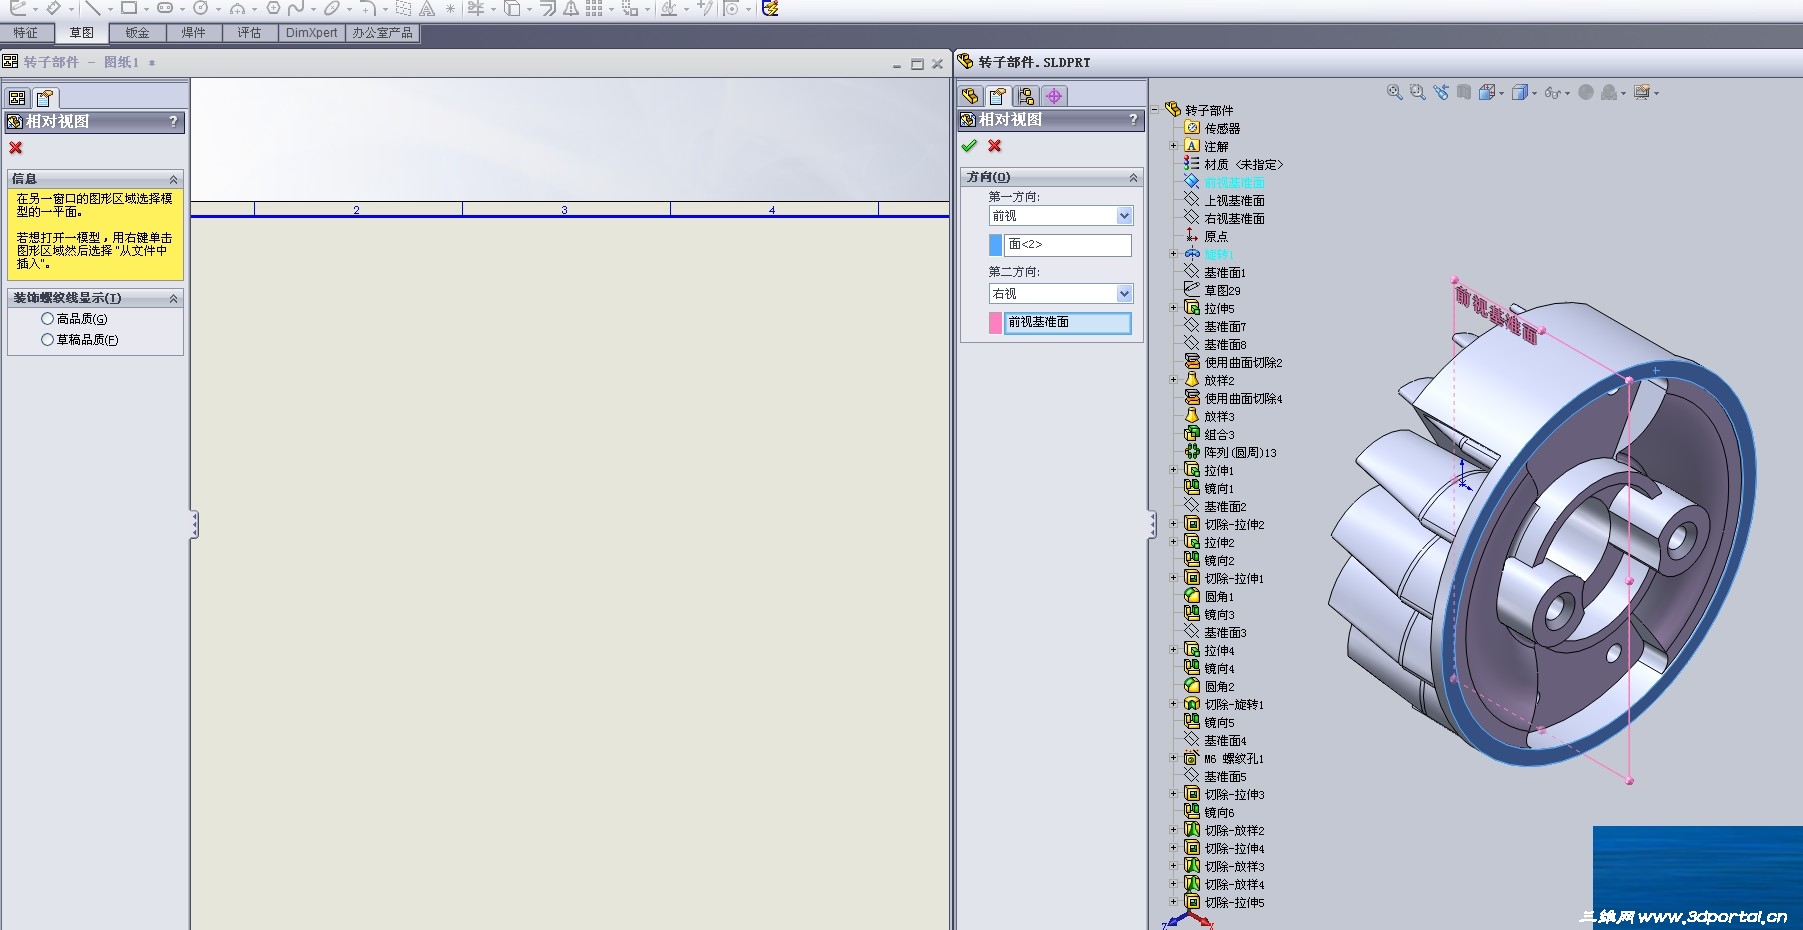This screenshot has height=930, width=1803.
Task: Click the Previous View icon
Action: pyautogui.click(x=1441, y=92)
